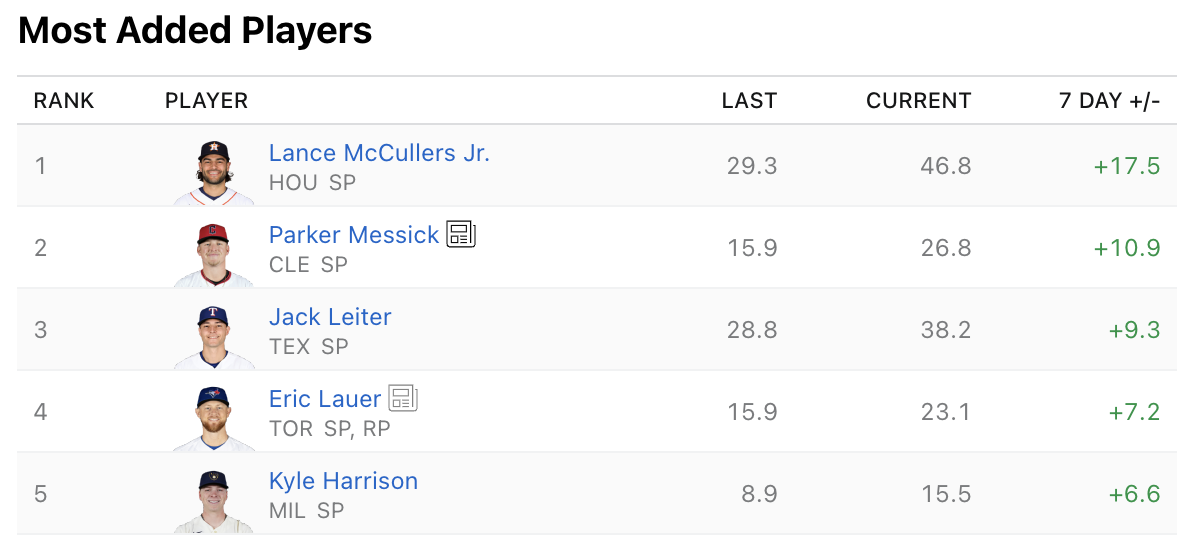Click Jack Leiter headshot photo

coord(213,335)
